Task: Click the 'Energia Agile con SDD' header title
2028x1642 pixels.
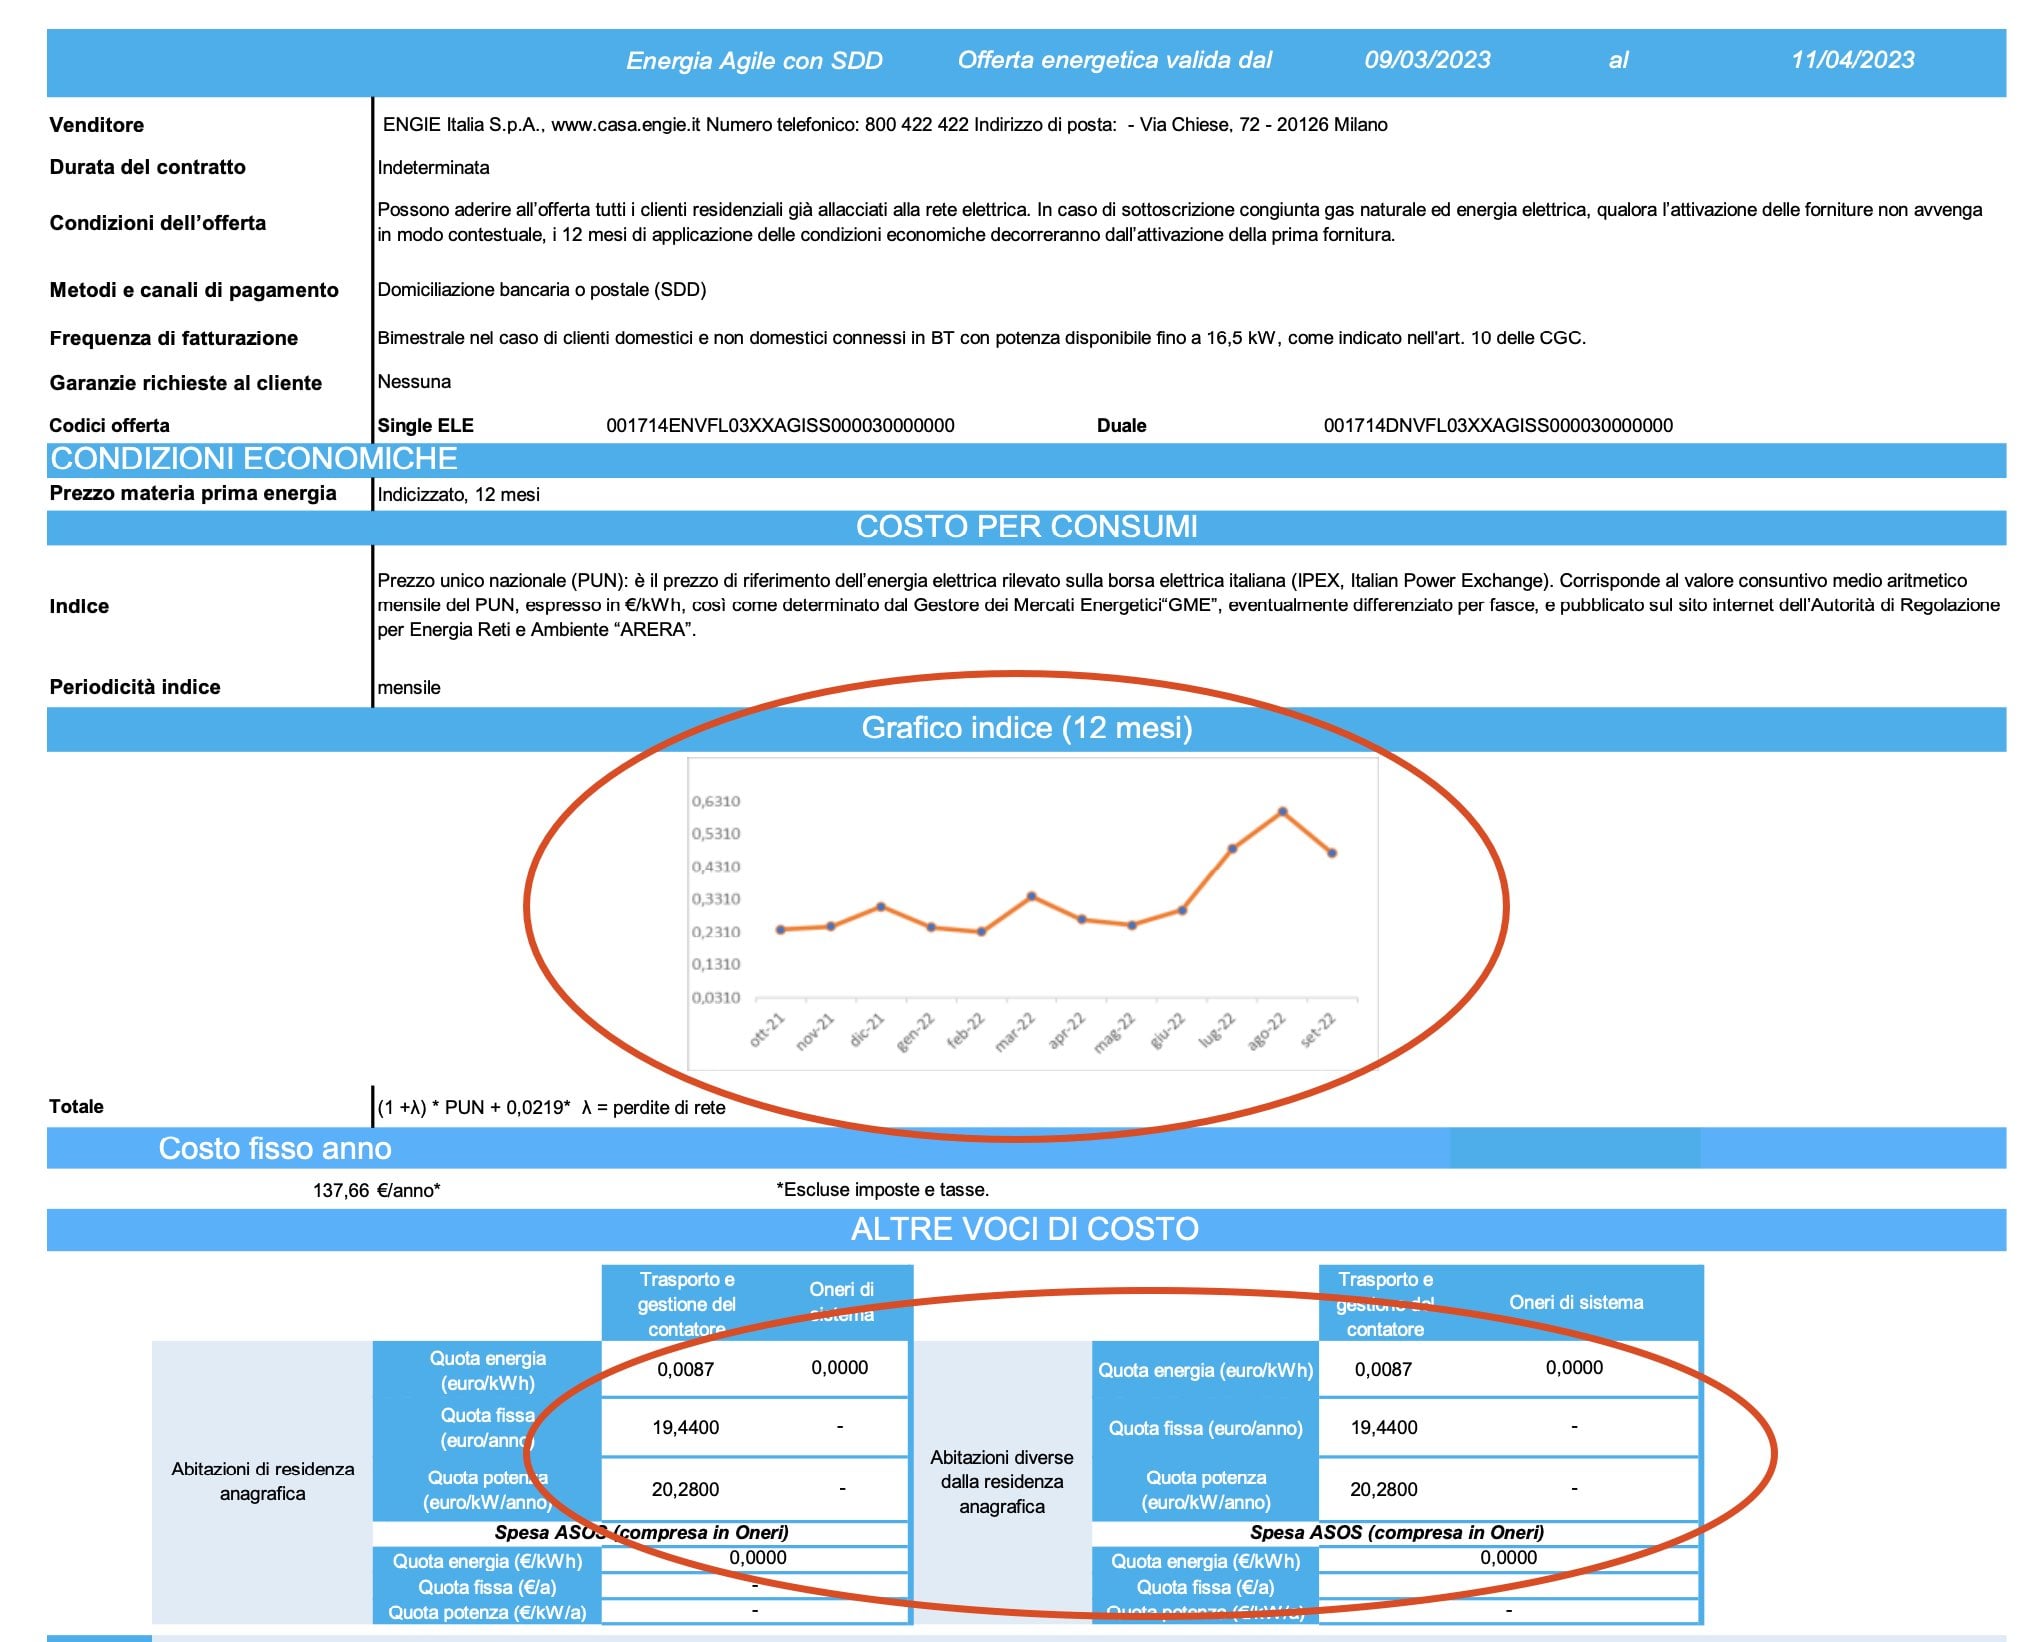Action: coord(754,61)
